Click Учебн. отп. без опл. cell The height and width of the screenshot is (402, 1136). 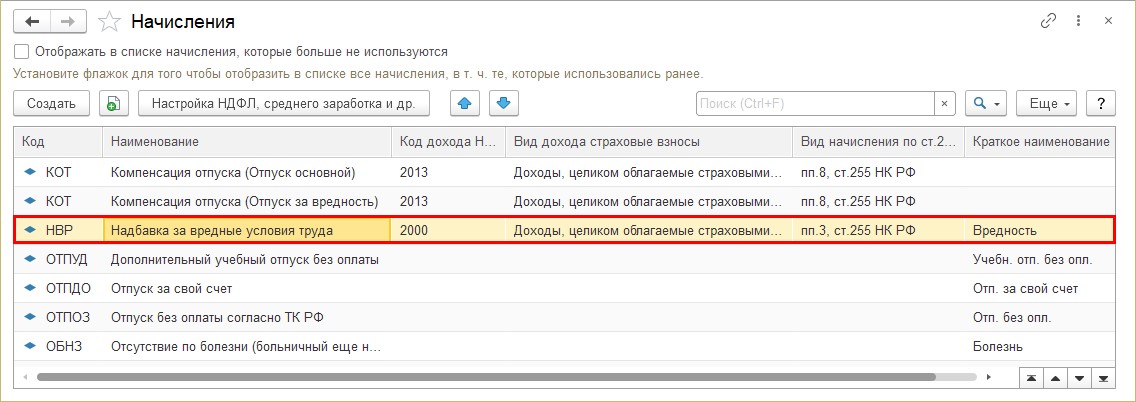coord(1041,259)
